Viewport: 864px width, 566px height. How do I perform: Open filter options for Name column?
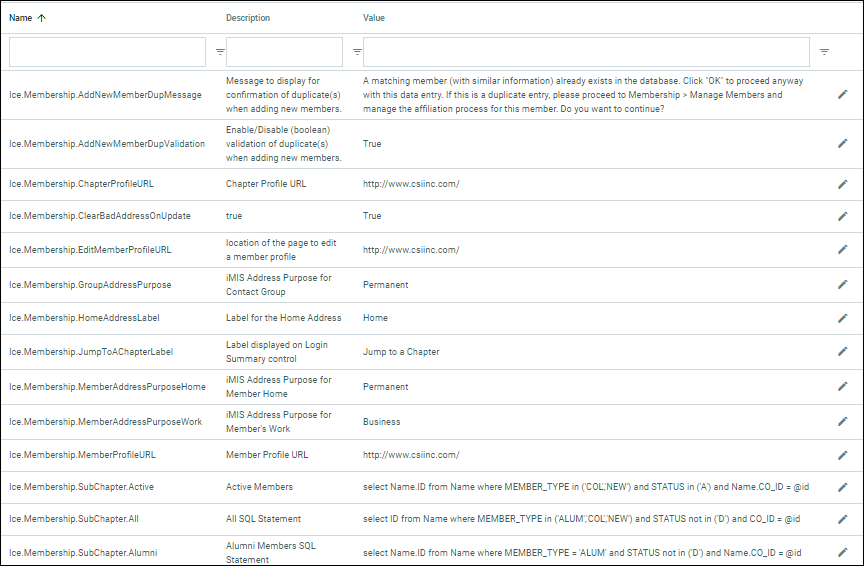point(220,51)
